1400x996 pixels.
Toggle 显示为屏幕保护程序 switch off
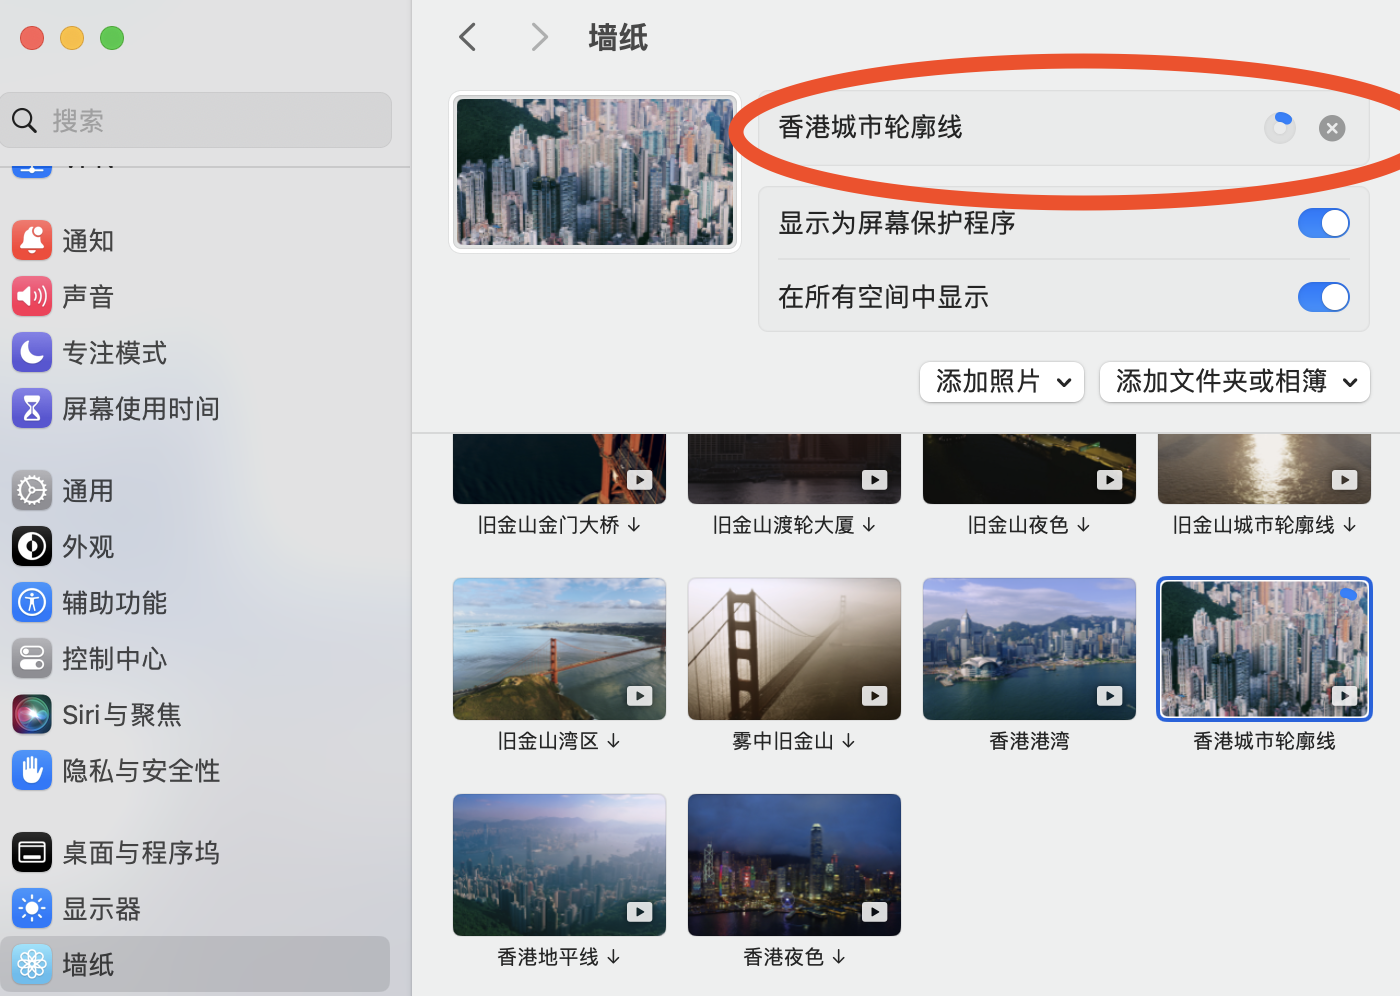1323,223
